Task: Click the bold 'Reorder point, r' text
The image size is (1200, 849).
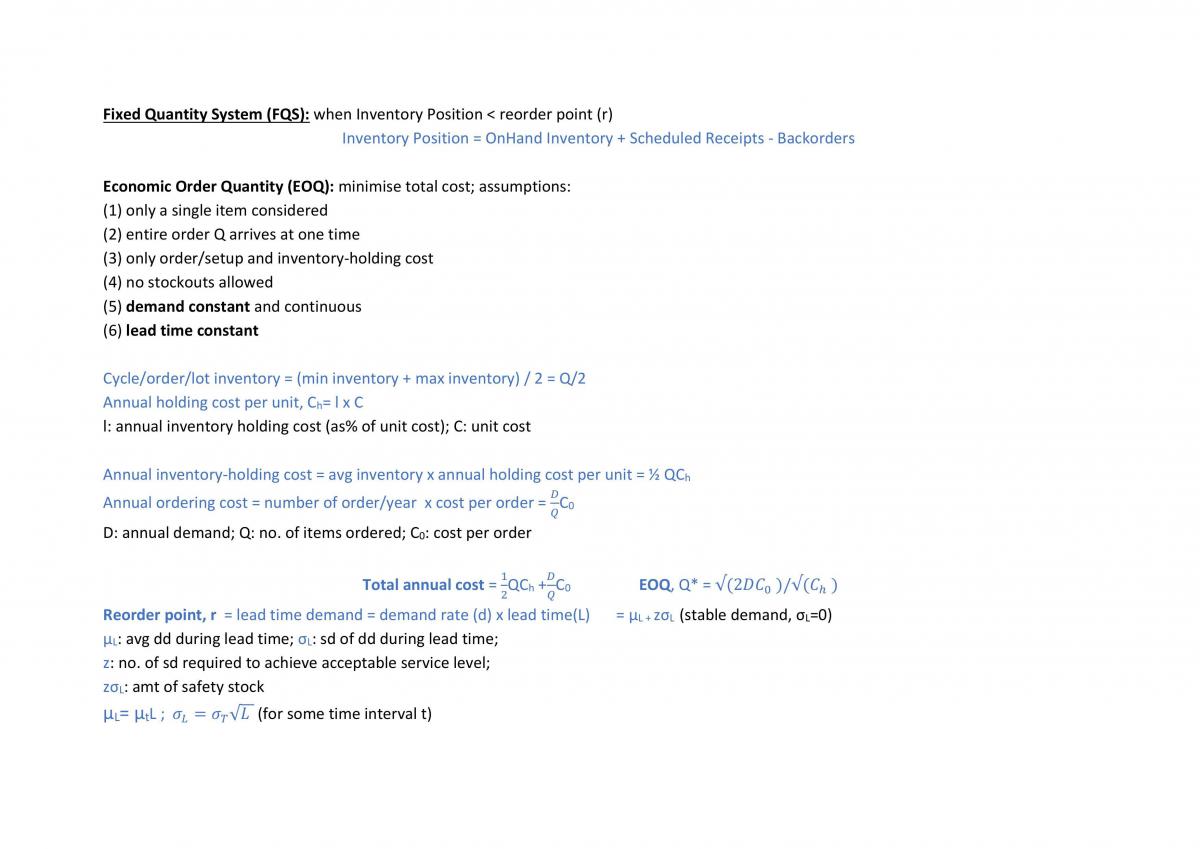Action: (160, 615)
